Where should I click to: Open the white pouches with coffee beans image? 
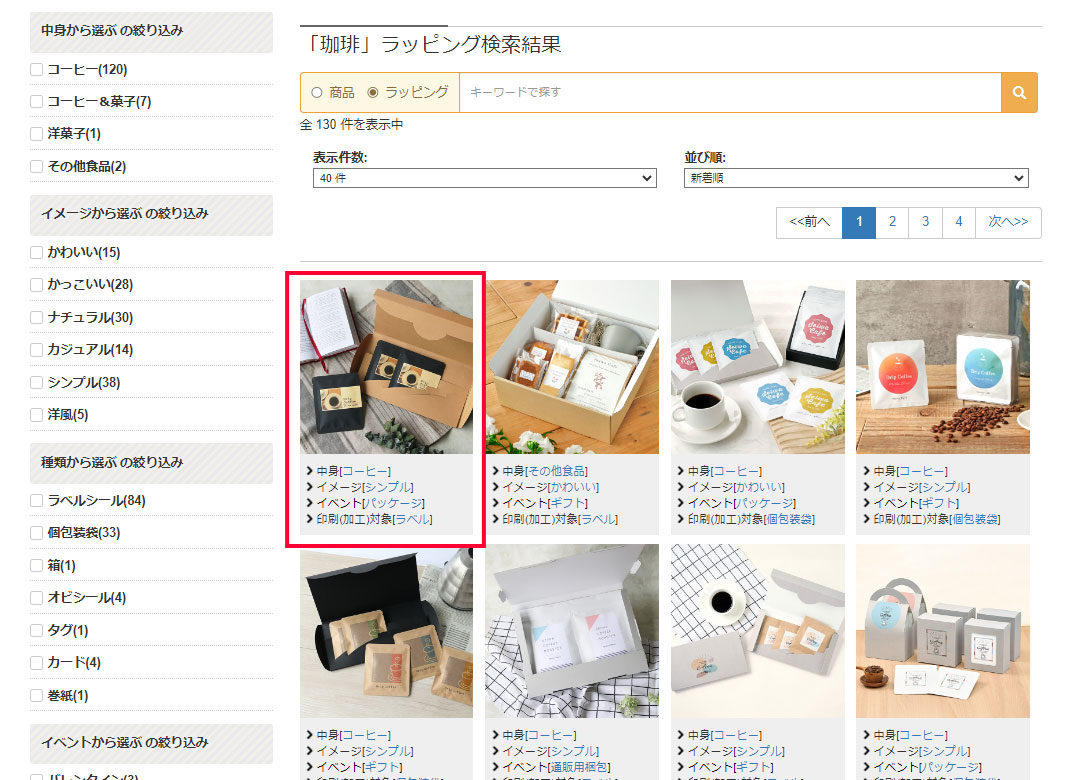(x=943, y=367)
